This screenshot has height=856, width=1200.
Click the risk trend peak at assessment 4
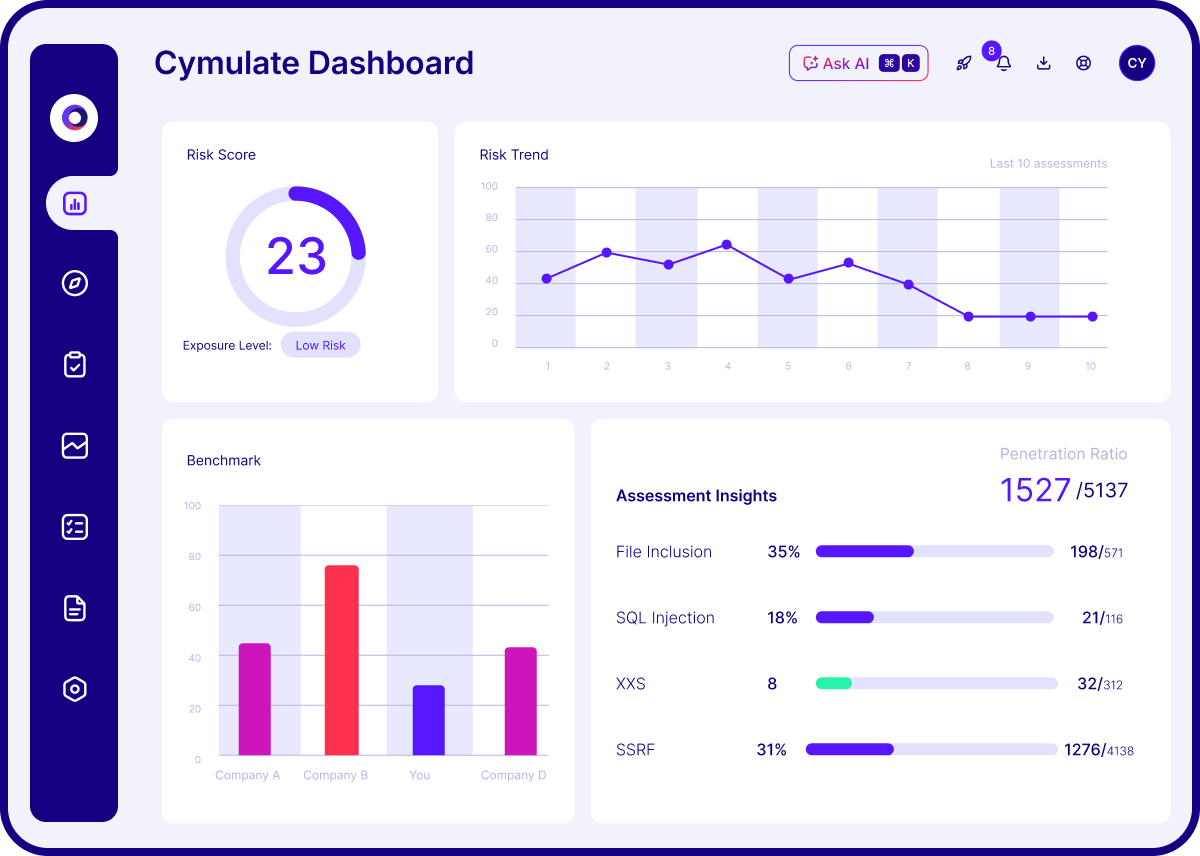(x=727, y=245)
